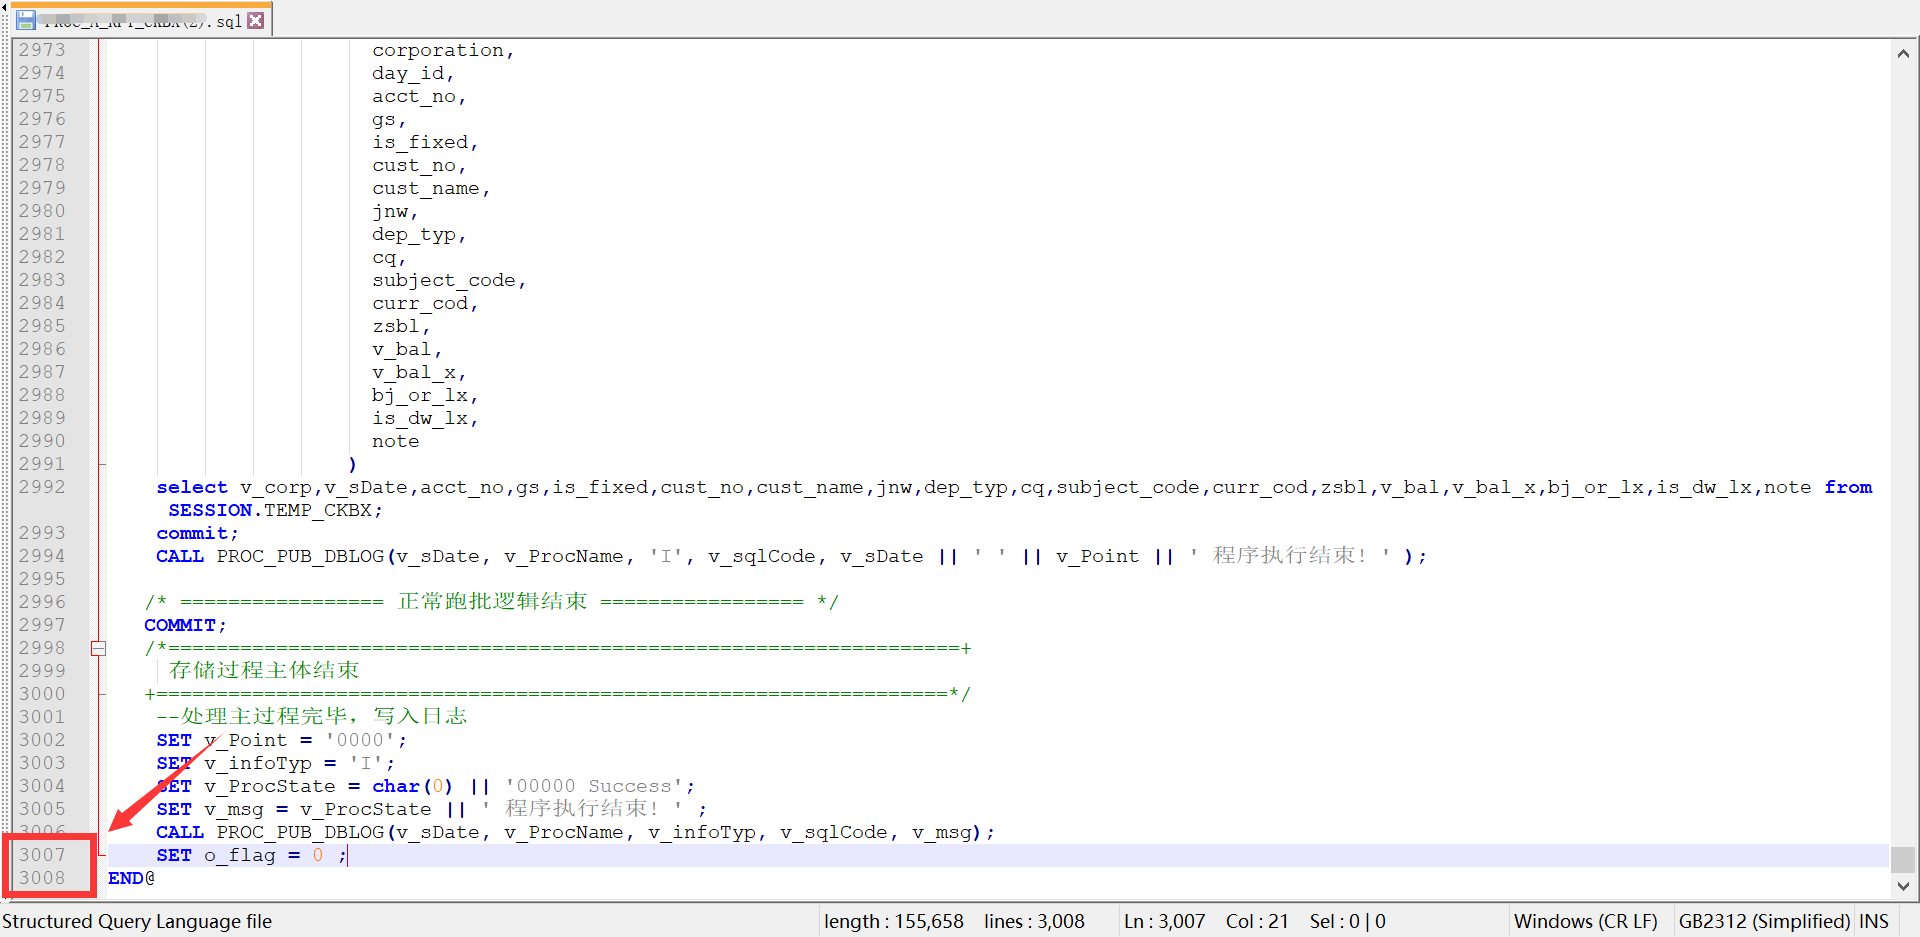Click the vertical scrollbar down arrow
Screen dimensions: 1920x937
click(x=1903, y=885)
